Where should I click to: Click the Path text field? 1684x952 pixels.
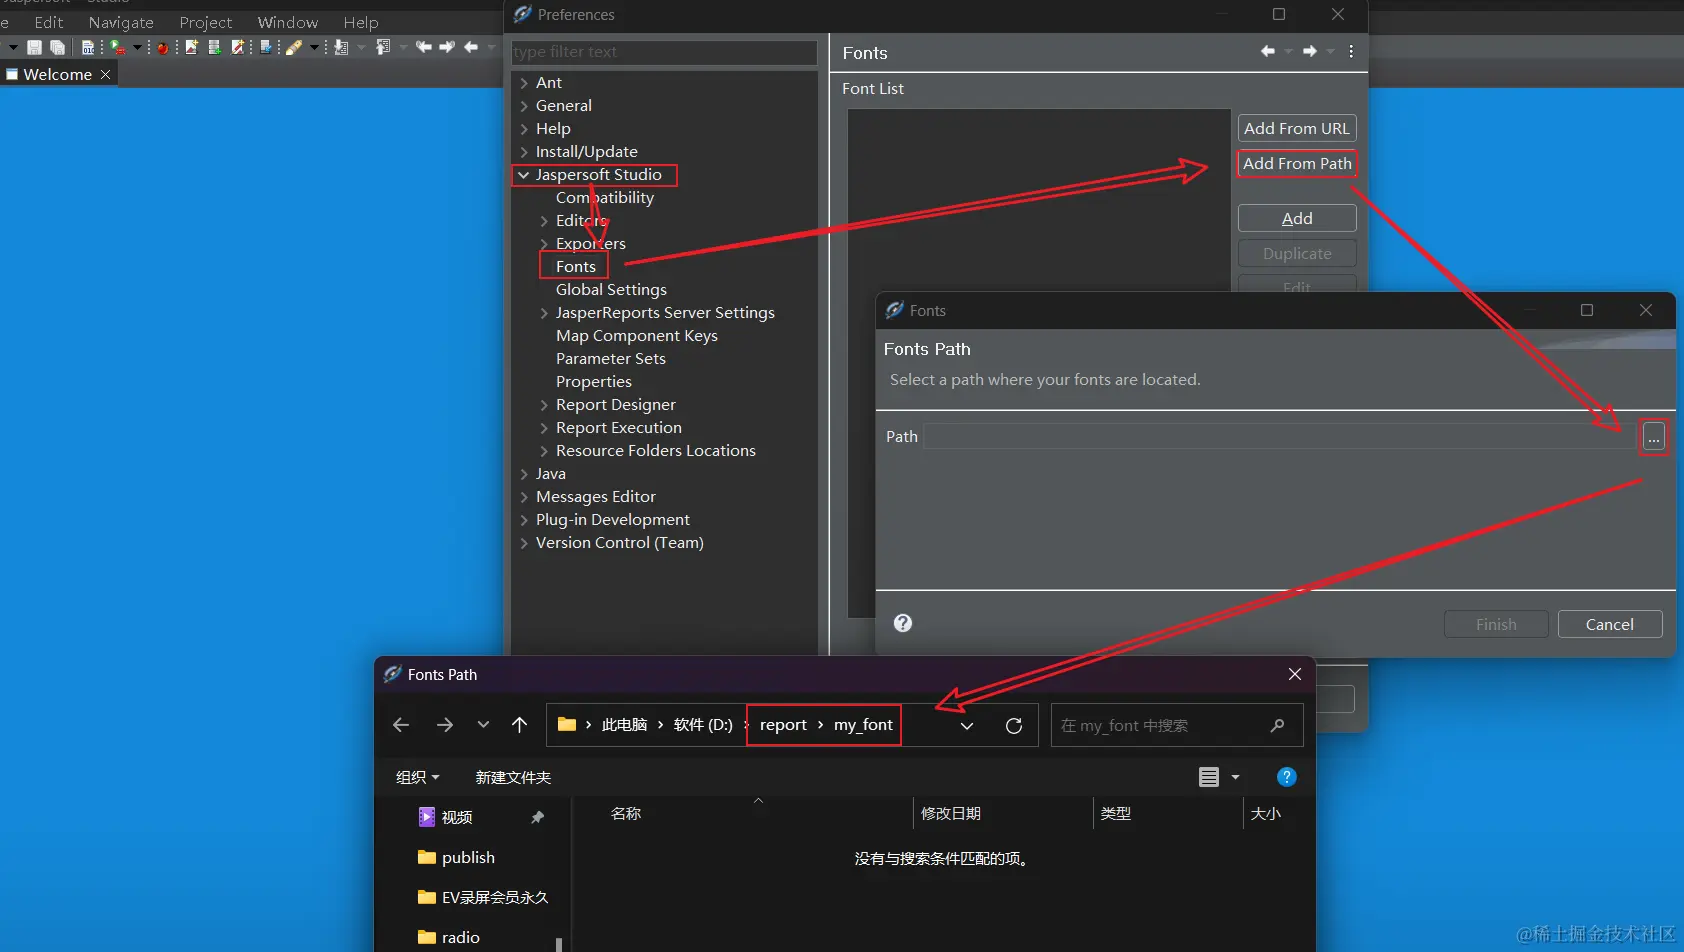pyautogui.click(x=1280, y=436)
